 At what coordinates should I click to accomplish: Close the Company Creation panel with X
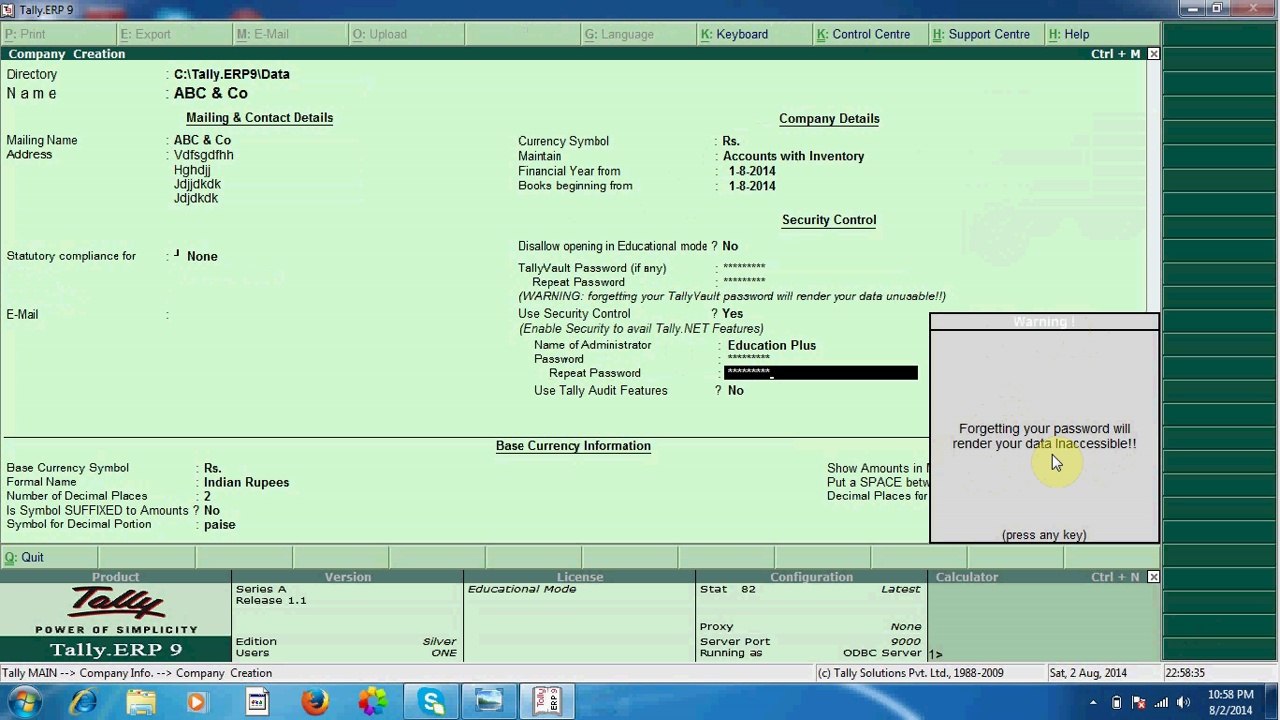point(1153,54)
